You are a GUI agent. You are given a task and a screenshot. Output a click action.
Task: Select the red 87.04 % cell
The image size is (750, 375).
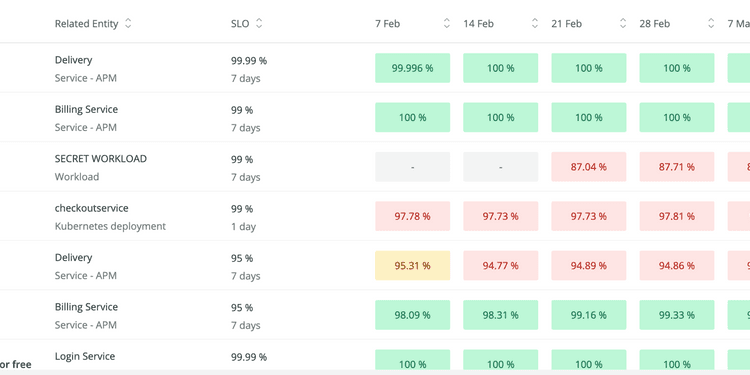click(588, 166)
